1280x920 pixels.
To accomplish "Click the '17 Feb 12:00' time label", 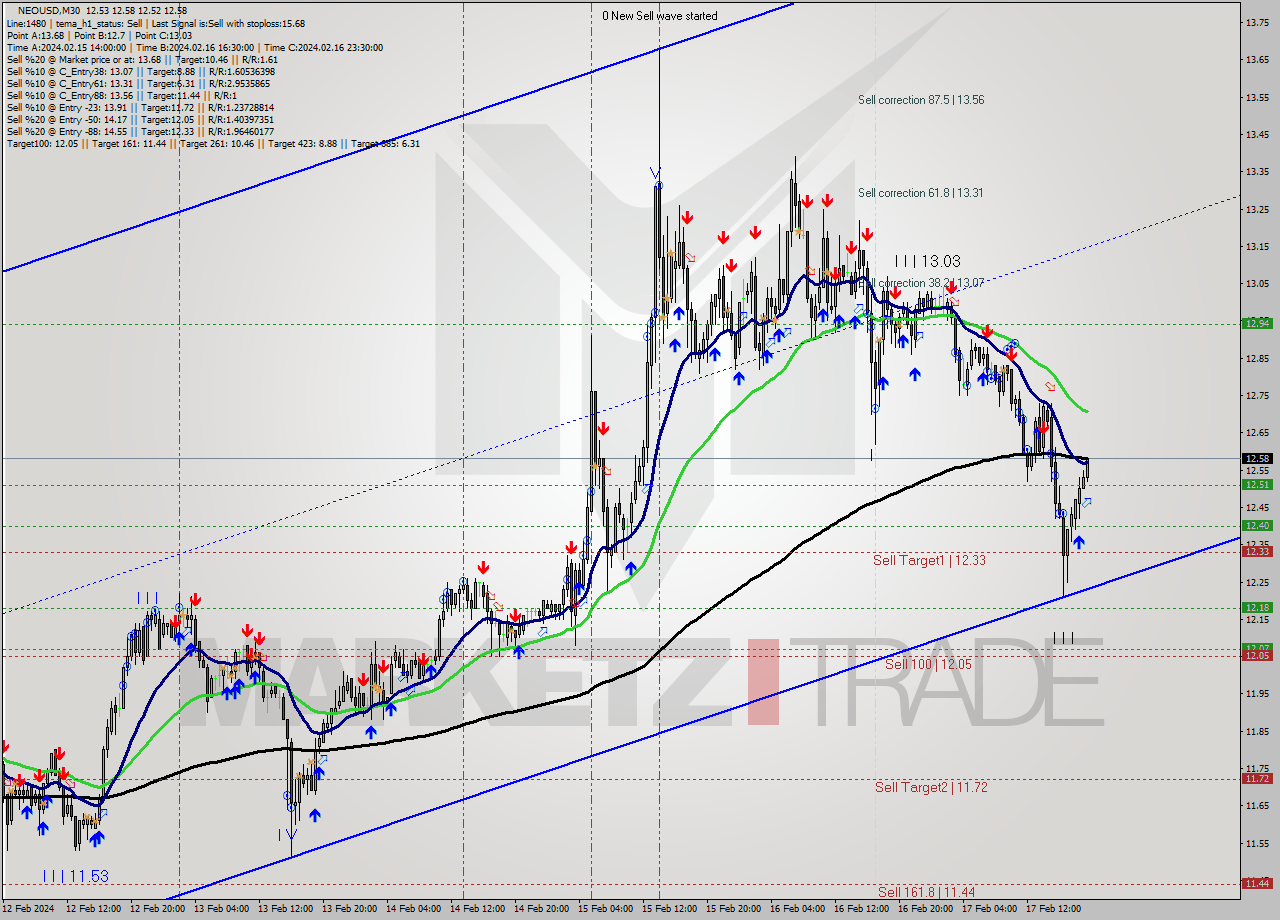I will click(1053, 909).
